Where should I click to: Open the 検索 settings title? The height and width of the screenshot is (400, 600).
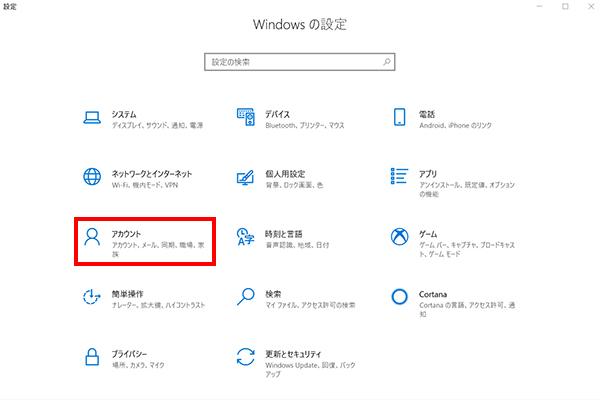[x=273, y=294]
